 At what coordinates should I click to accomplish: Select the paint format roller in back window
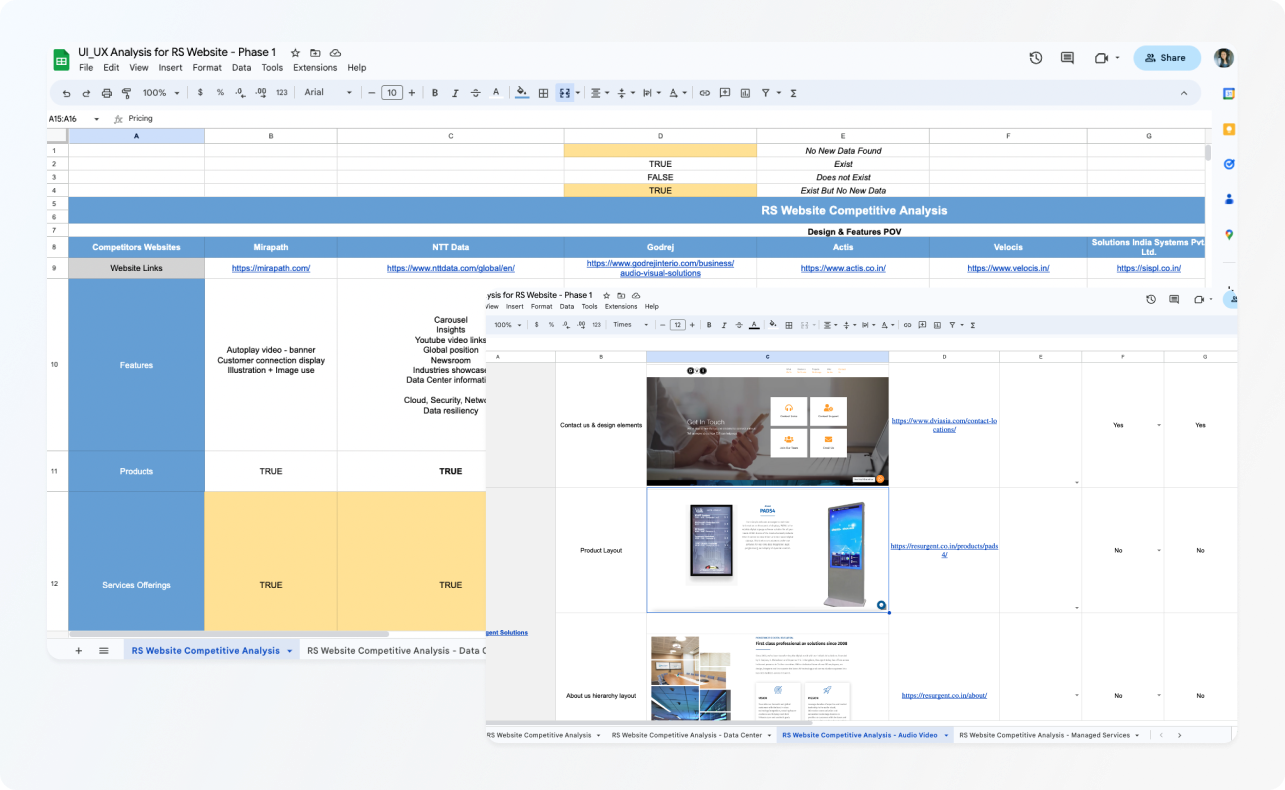pyautogui.click(x=126, y=93)
